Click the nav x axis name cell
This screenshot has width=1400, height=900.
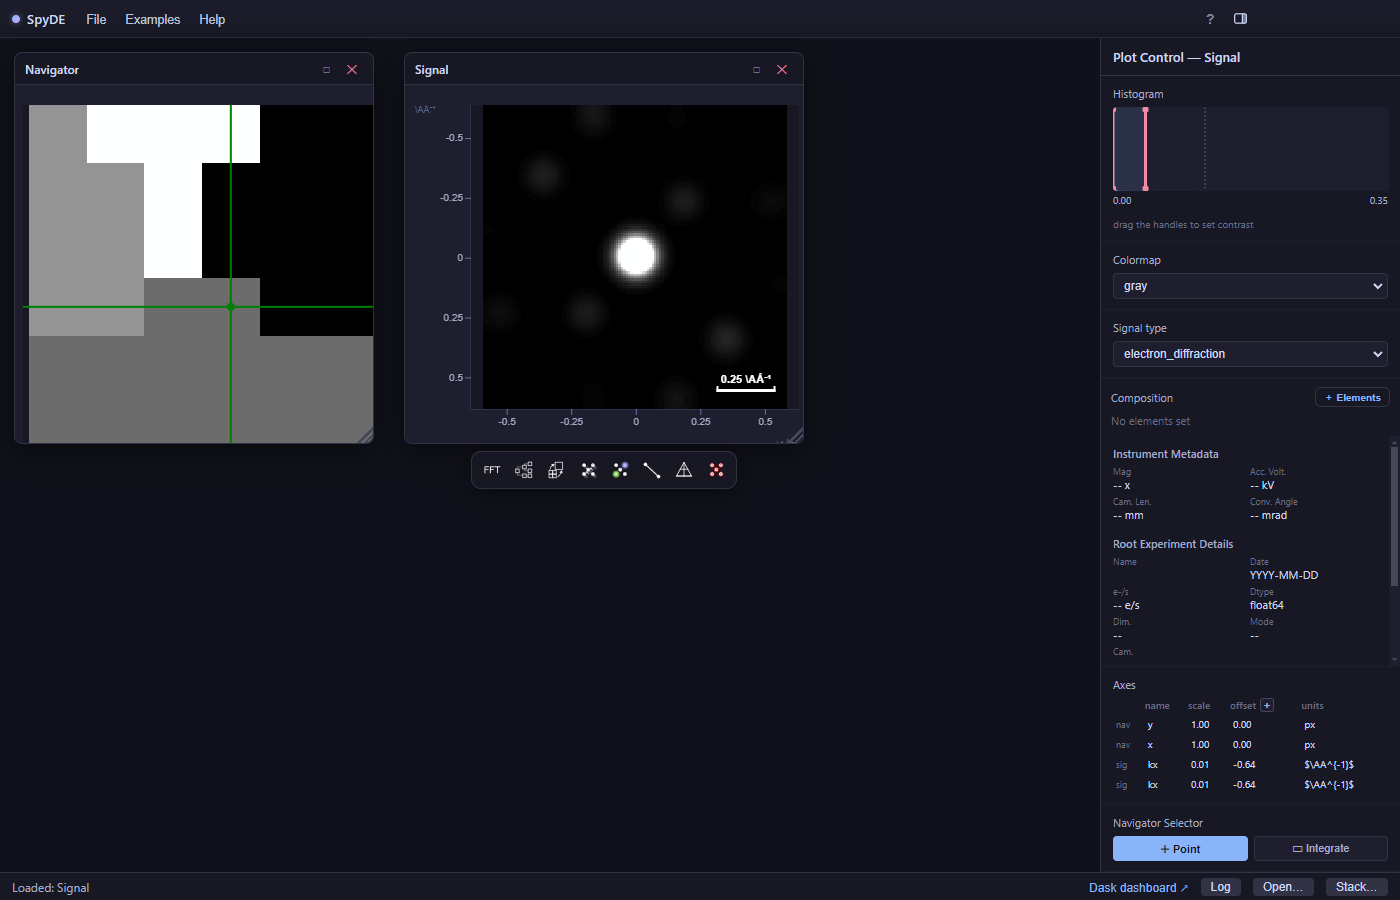[x=1150, y=745]
